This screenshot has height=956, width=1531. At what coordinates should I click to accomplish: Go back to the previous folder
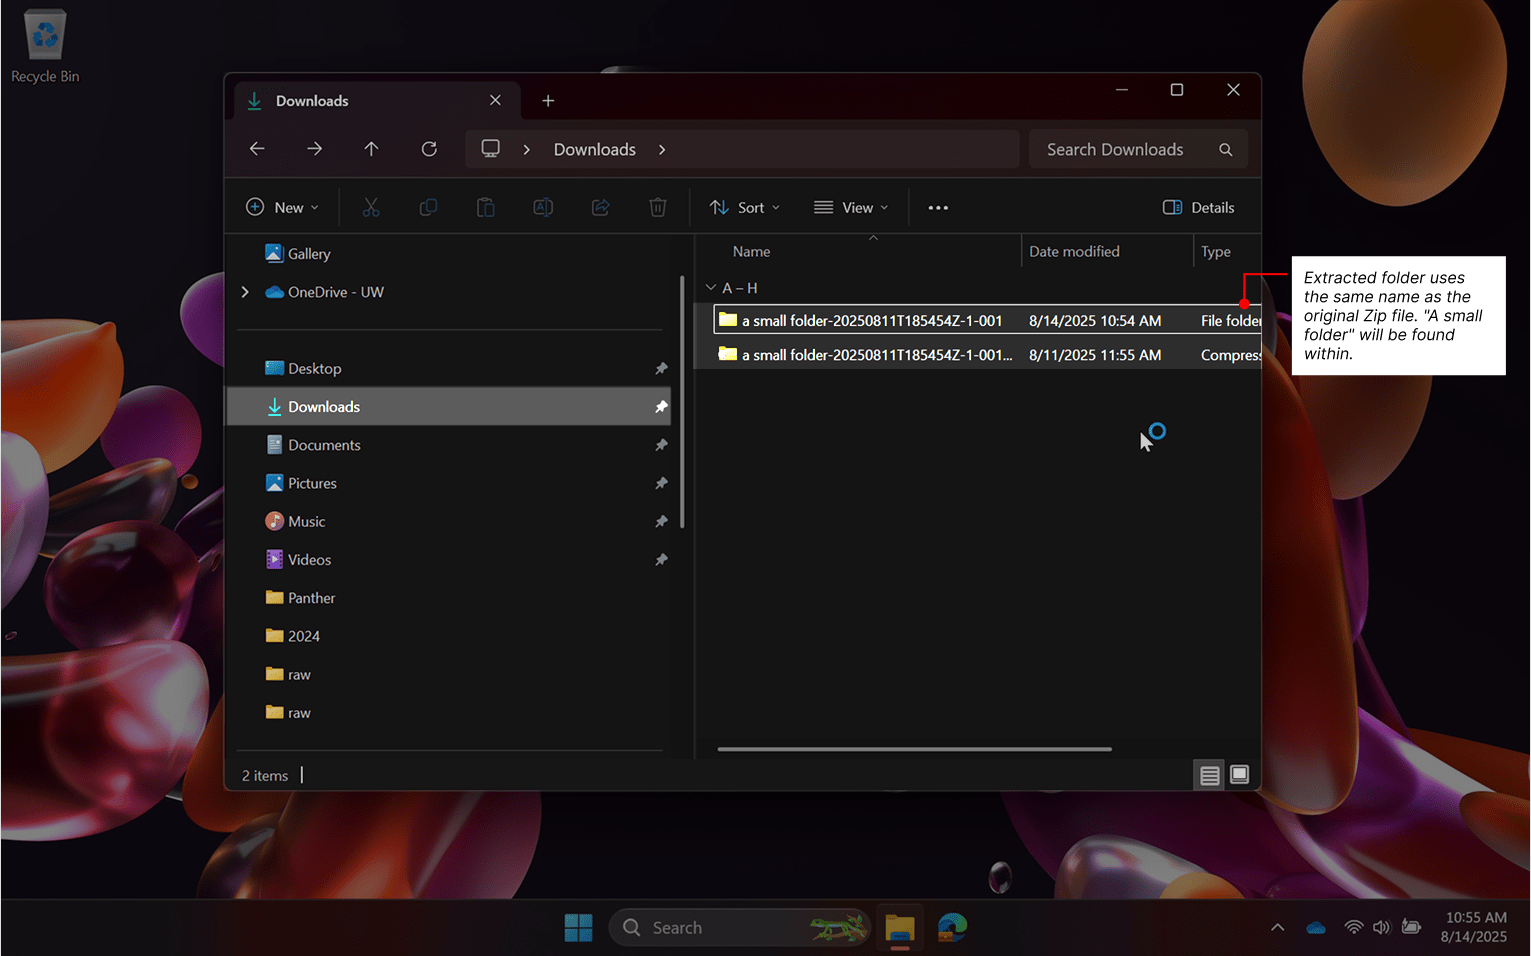pos(257,148)
